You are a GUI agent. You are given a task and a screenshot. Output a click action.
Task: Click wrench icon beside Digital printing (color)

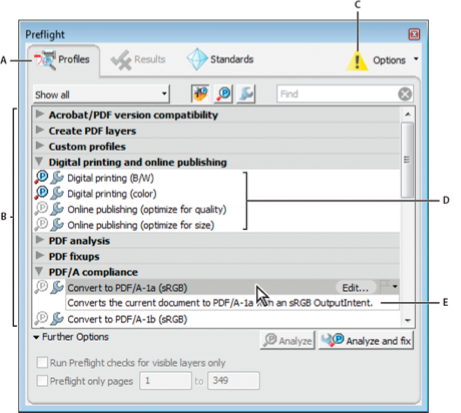[57, 193]
